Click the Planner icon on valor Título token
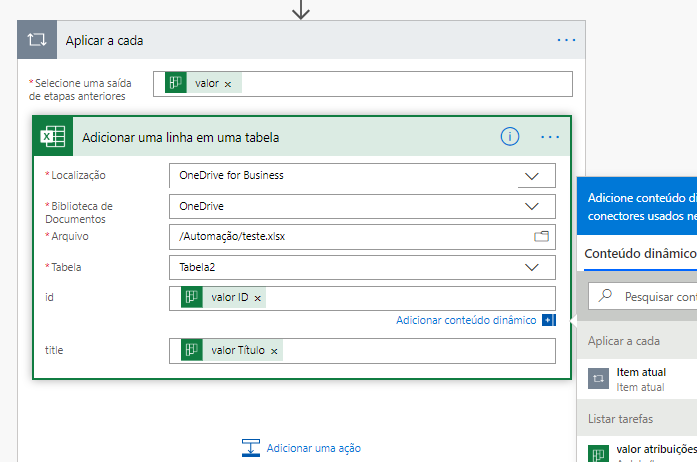Image resolution: width=697 pixels, height=462 pixels. click(x=192, y=350)
